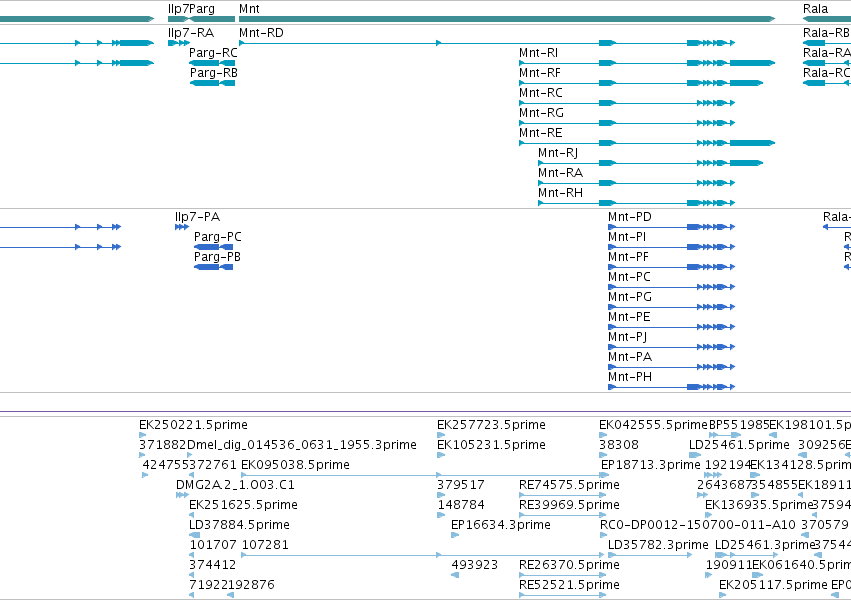851x600 pixels.
Task: Select the LD37884.5prime feature label
Action: coord(239,525)
